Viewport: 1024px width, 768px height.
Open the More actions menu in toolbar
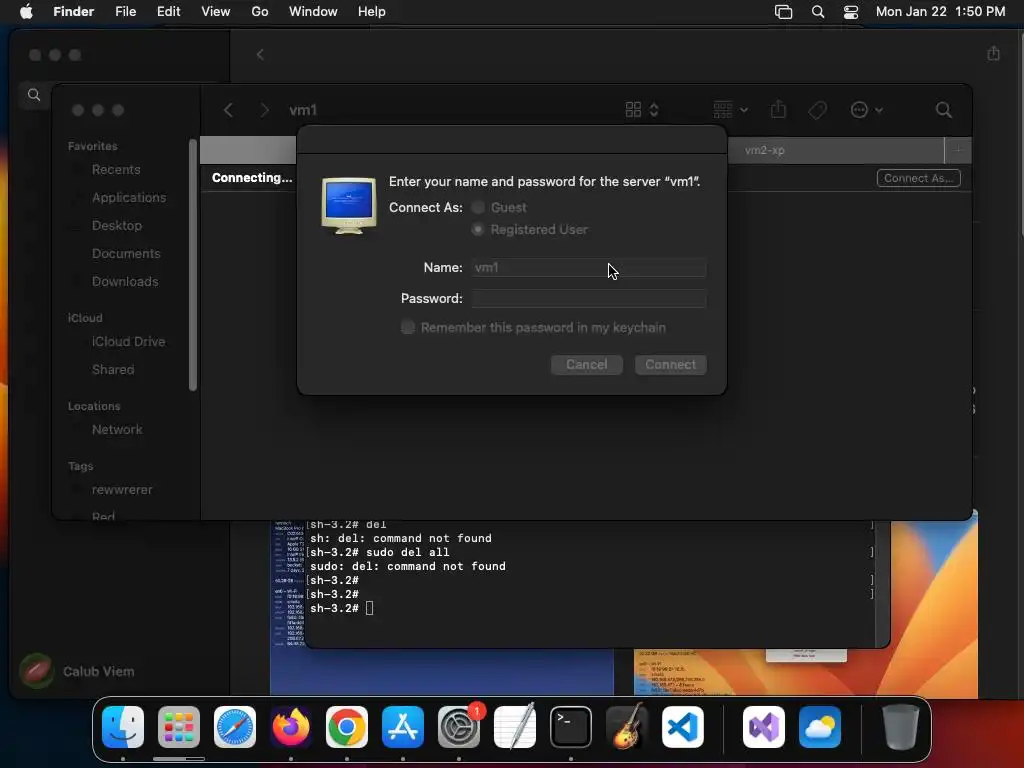pyautogui.click(x=866, y=110)
